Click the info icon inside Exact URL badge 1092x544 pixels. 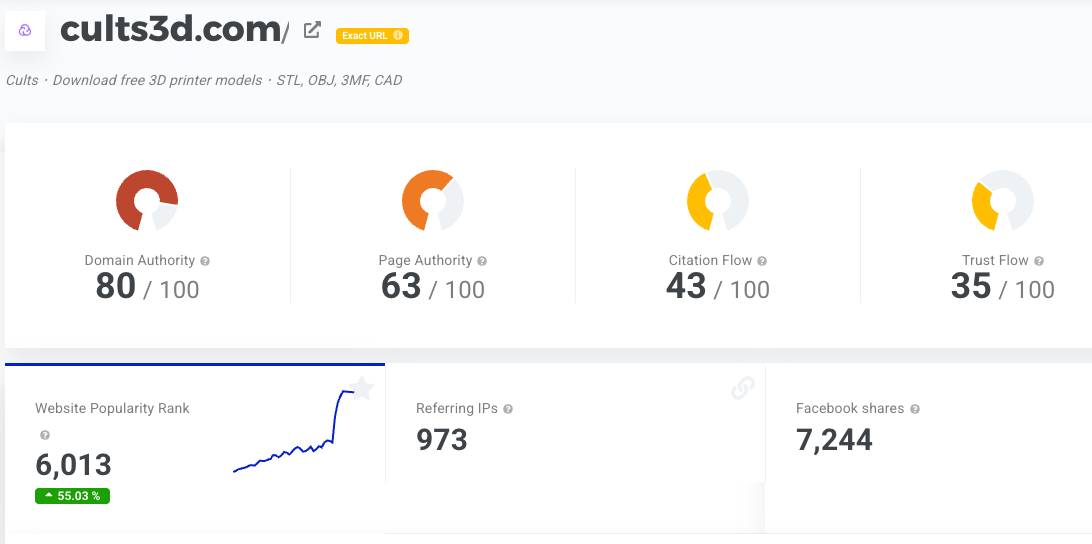coord(398,36)
